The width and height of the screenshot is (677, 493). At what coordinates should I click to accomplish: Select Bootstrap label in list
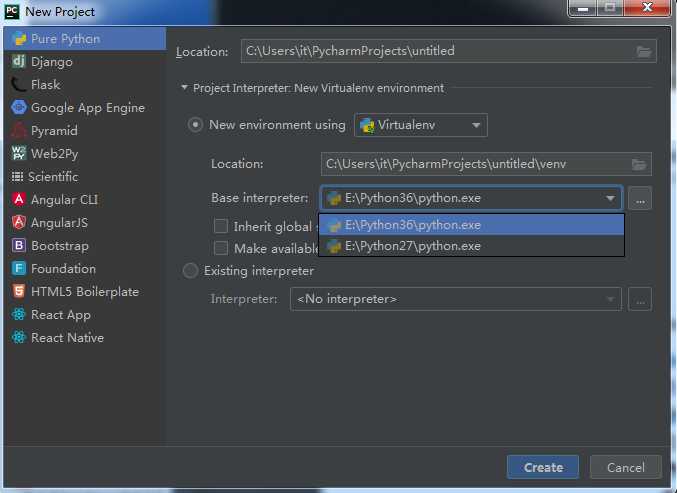[x=60, y=245]
